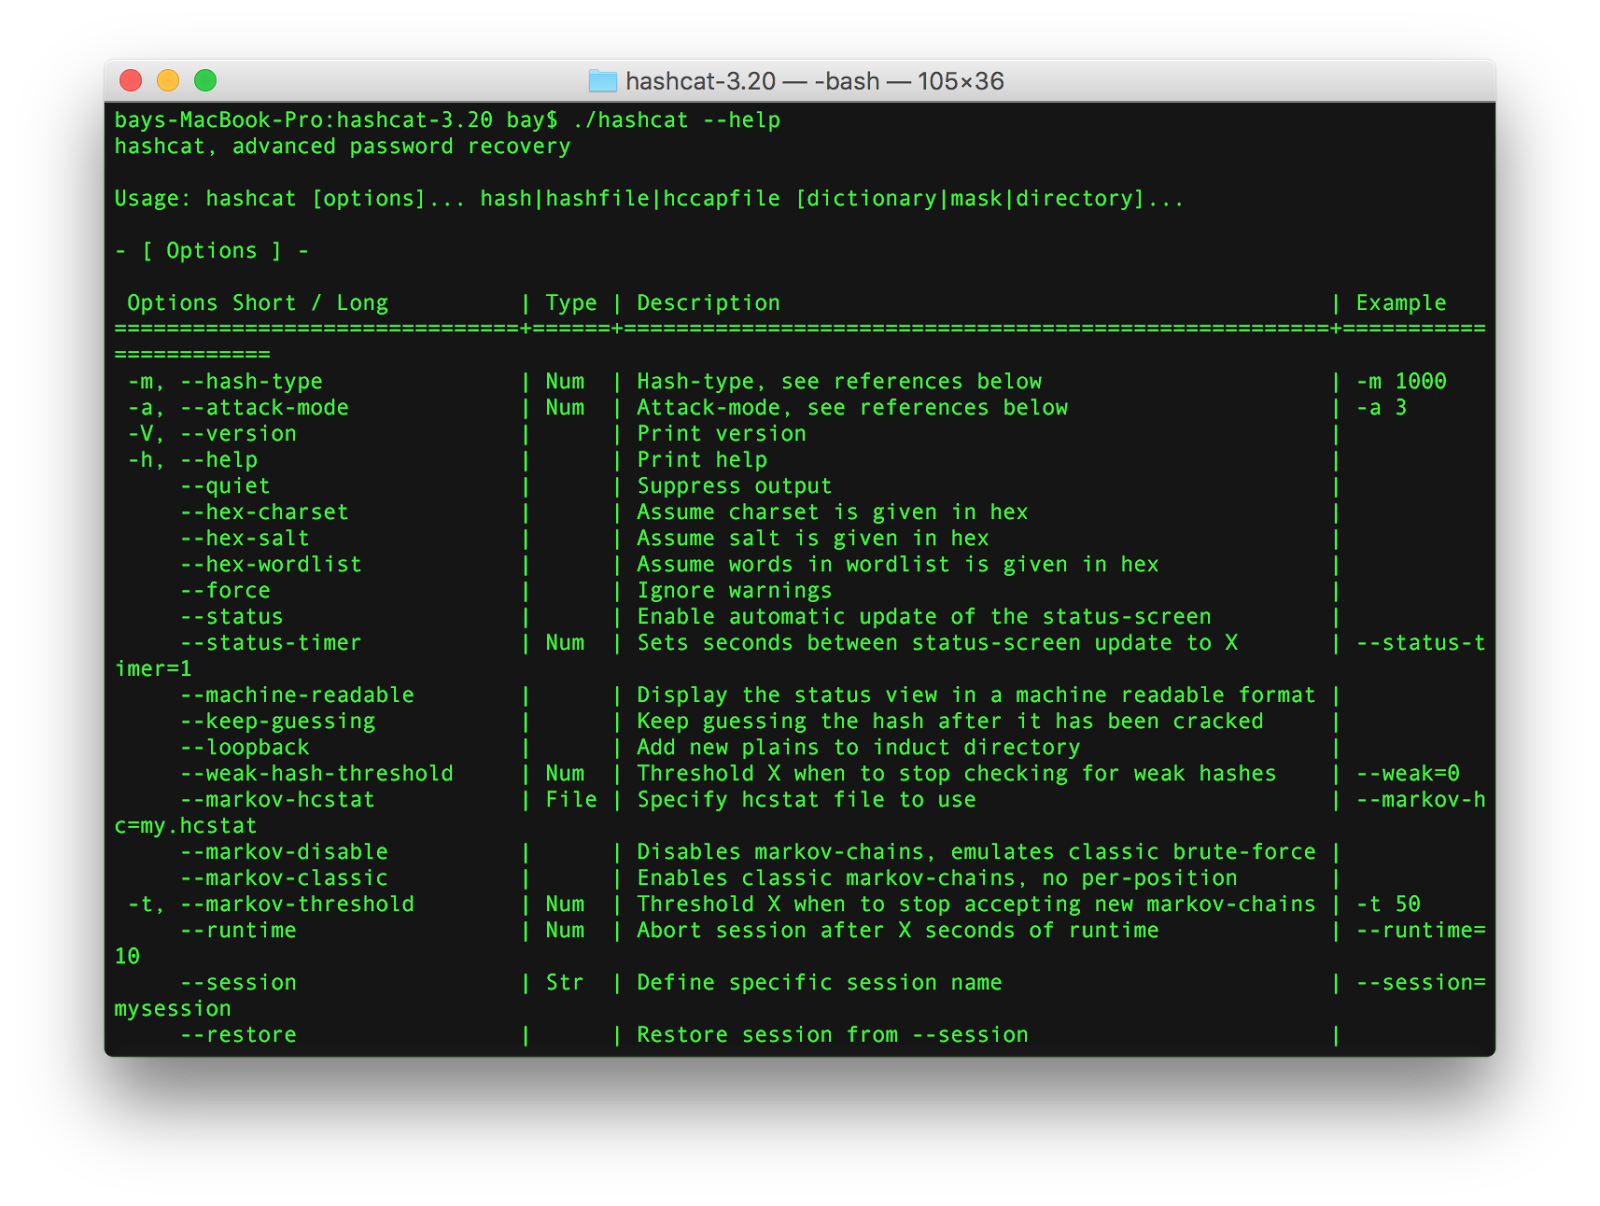
Task: Click the --session mysession example text
Action: (x=1420, y=982)
